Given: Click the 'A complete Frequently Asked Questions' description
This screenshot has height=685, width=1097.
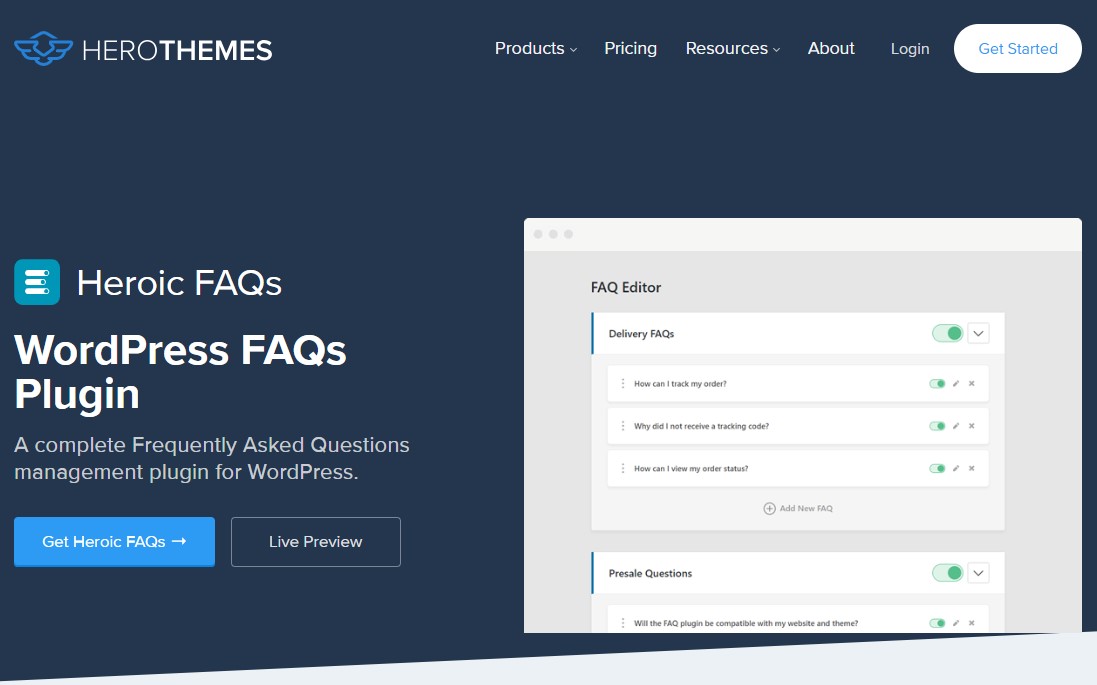Looking at the screenshot, I should [x=212, y=458].
